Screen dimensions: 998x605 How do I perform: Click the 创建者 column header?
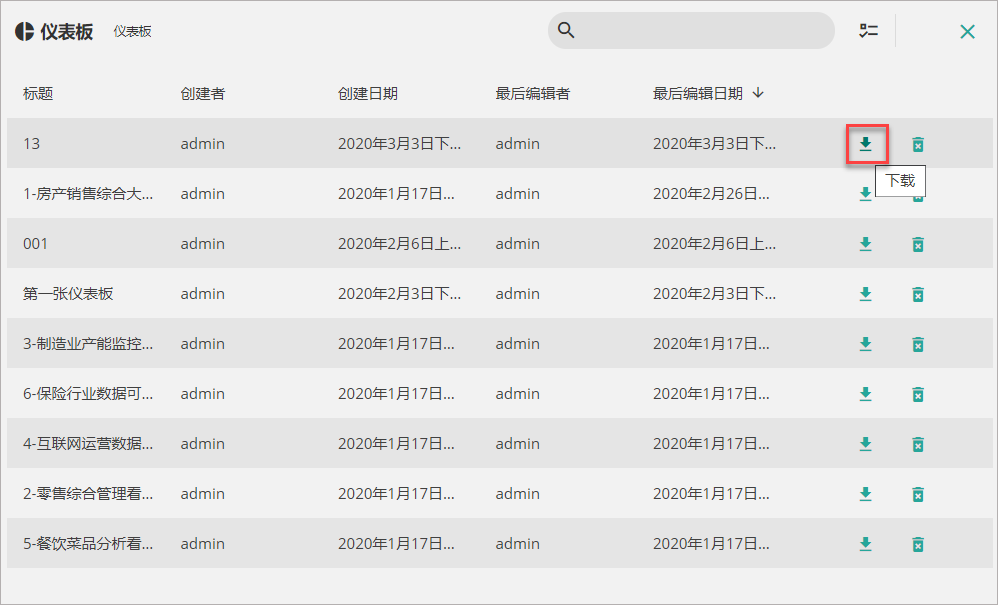point(202,94)
